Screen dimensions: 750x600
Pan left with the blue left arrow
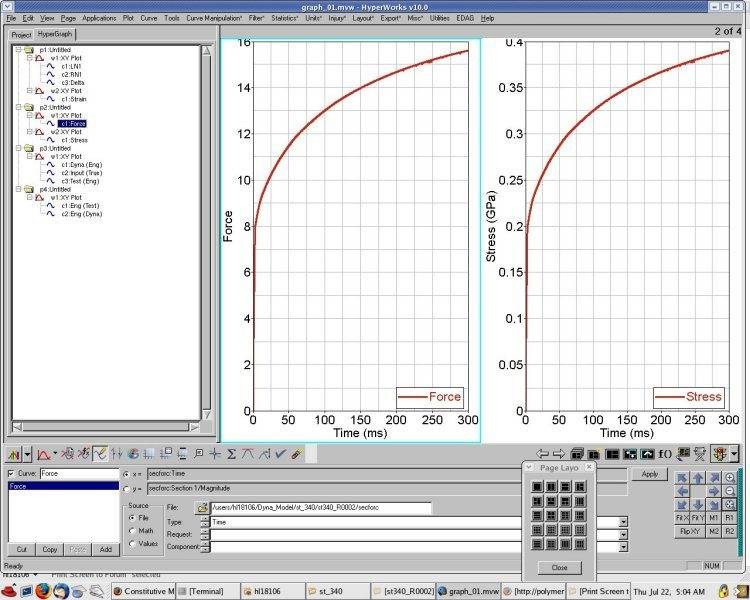tap(682, 491)
